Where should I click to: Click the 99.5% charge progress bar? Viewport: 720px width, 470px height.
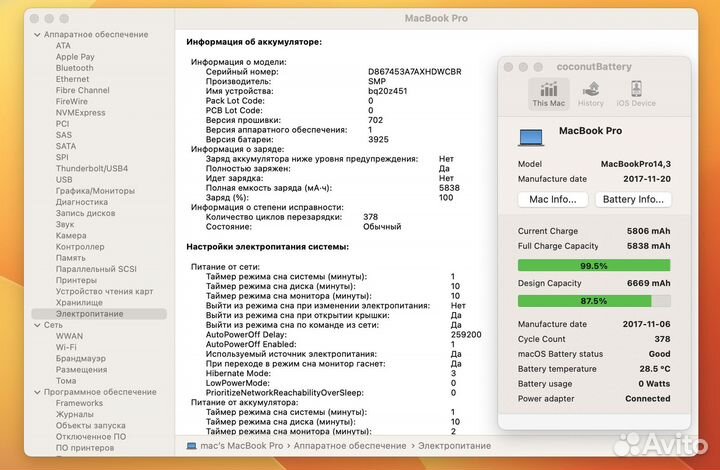click(x=593, y=265)
